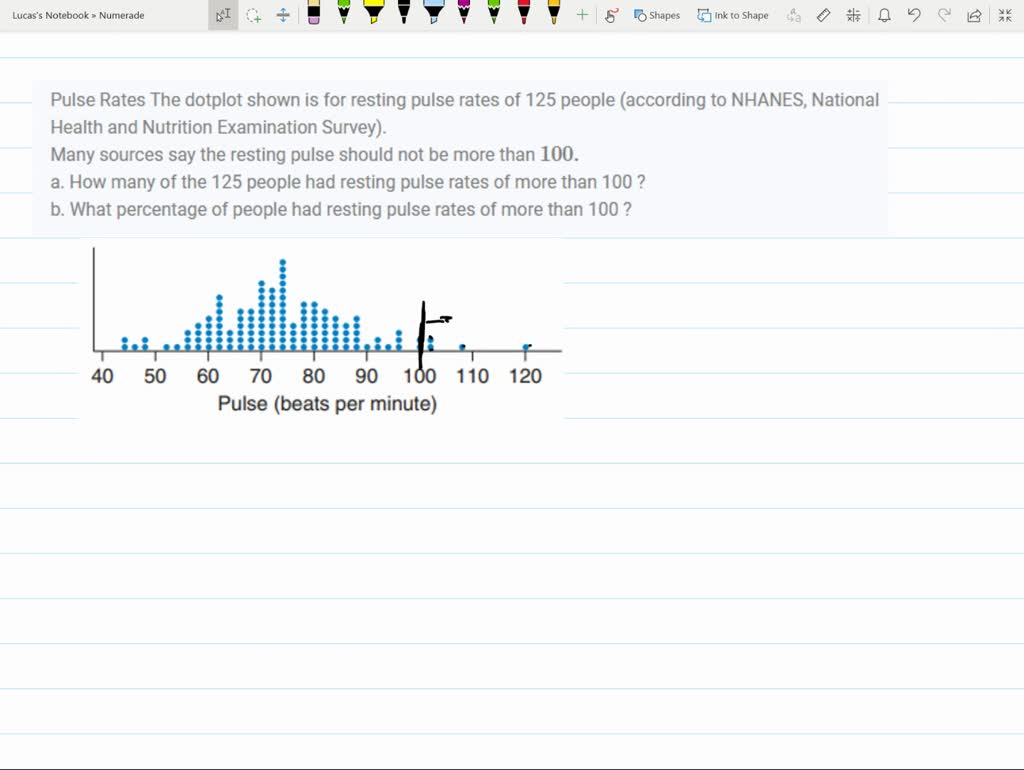
Task: Click the bell notifications icon
Action: point(884,14)
